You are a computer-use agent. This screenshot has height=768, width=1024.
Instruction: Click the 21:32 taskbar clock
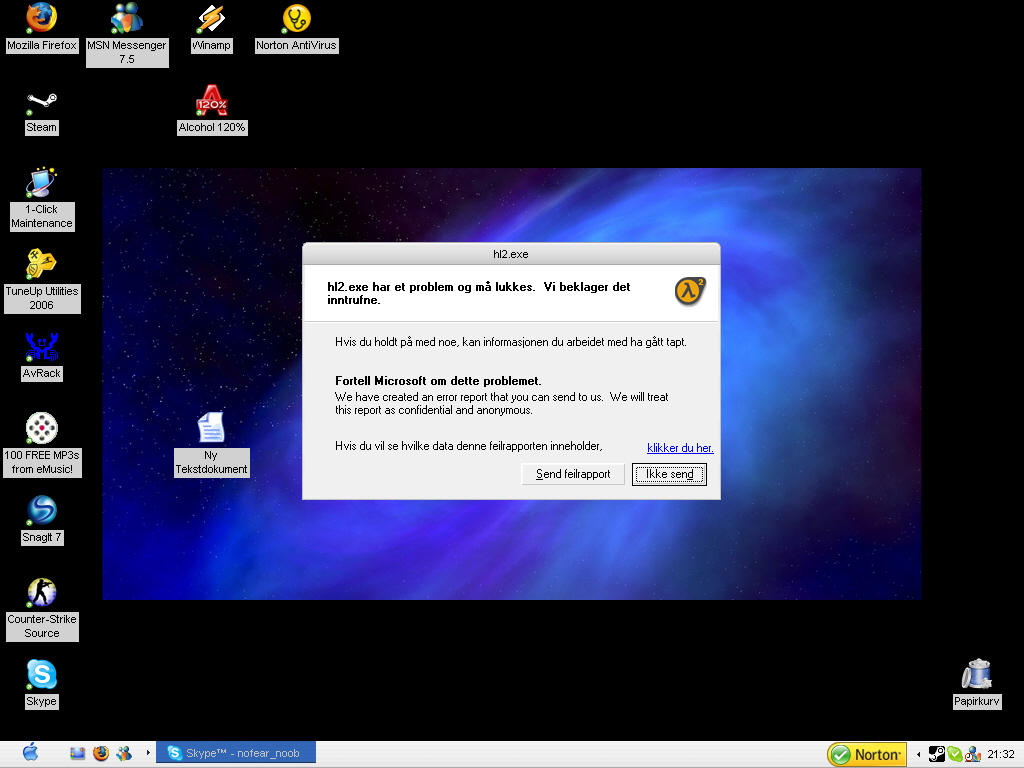1000,754
